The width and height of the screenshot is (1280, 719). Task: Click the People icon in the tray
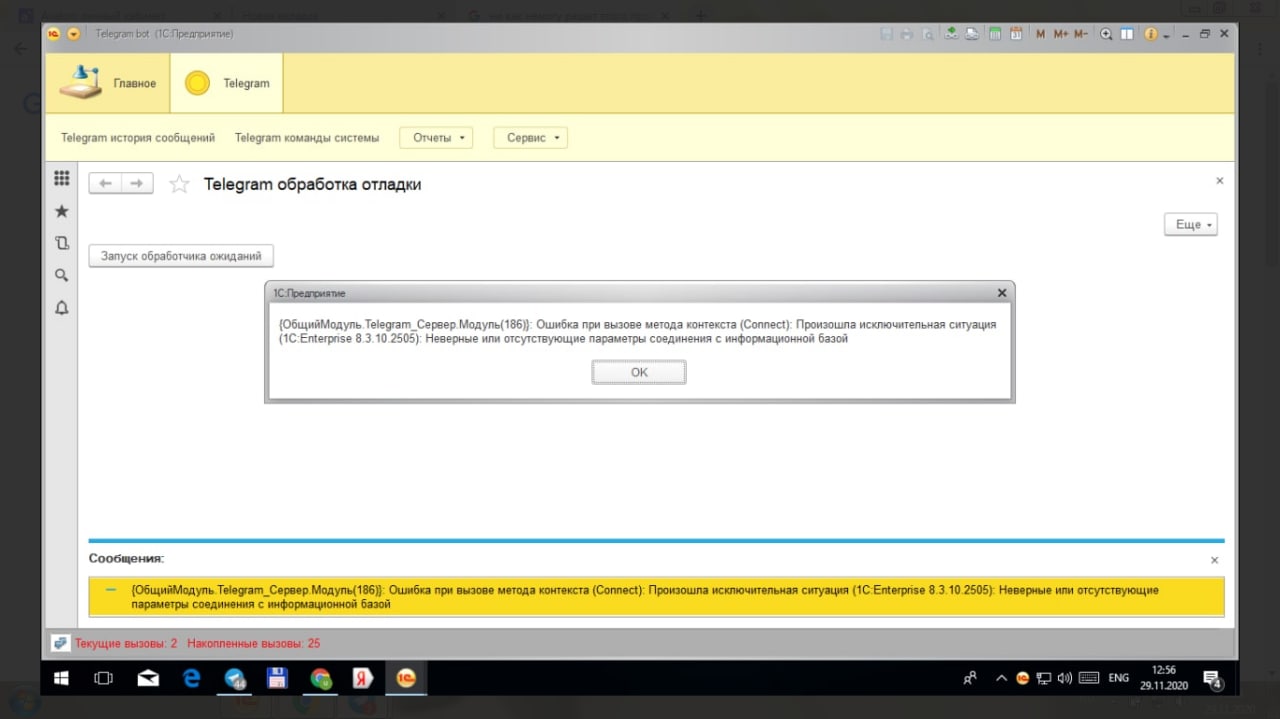[970, 678]
